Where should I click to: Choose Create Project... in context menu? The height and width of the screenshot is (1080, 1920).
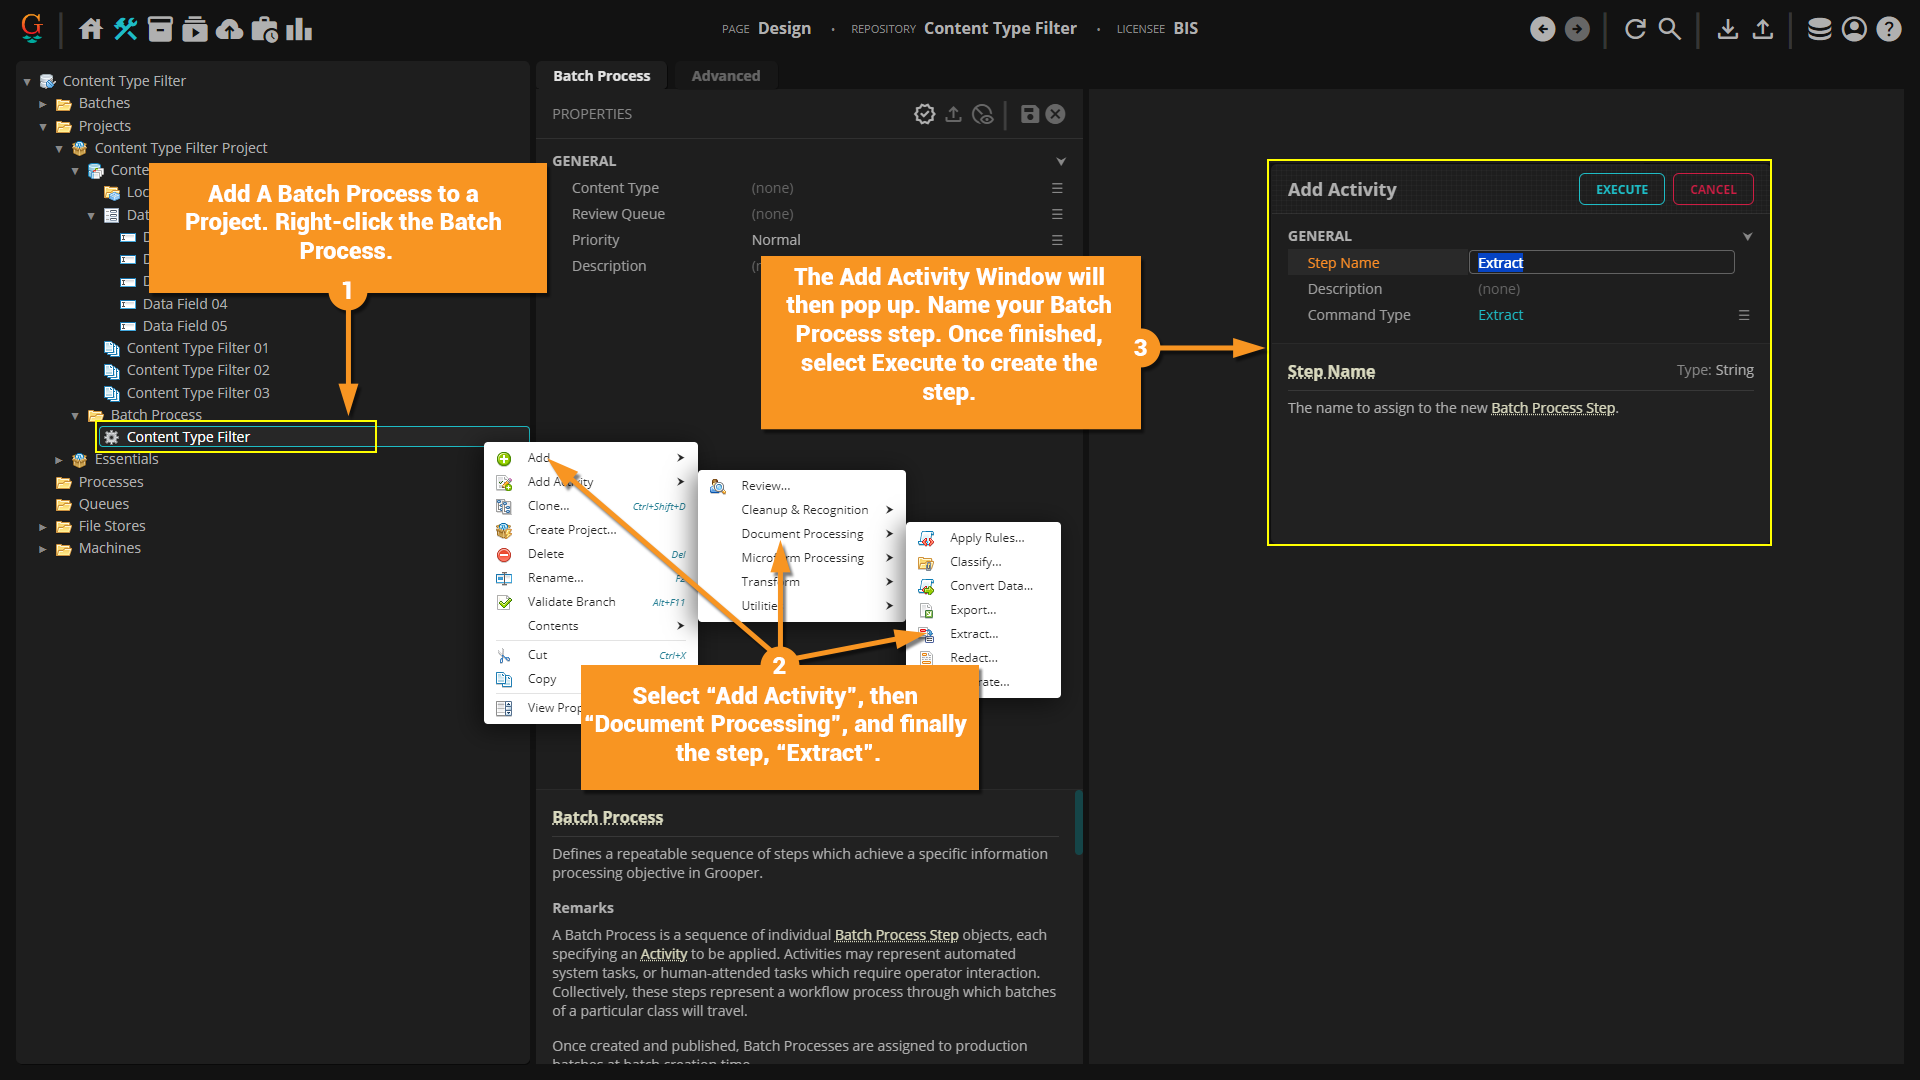coord(591,530)
